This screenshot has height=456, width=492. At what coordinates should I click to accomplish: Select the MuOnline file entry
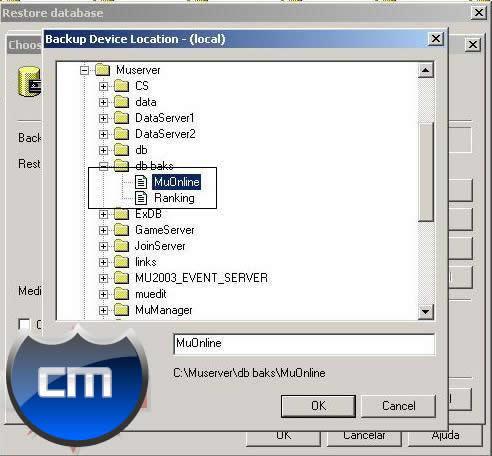click(177, 182)
